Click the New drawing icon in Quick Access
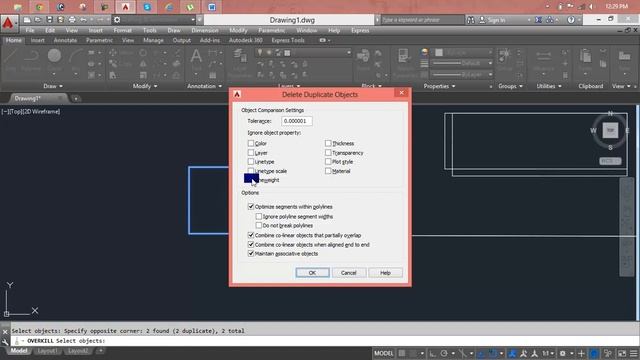 tap(27, 20)
